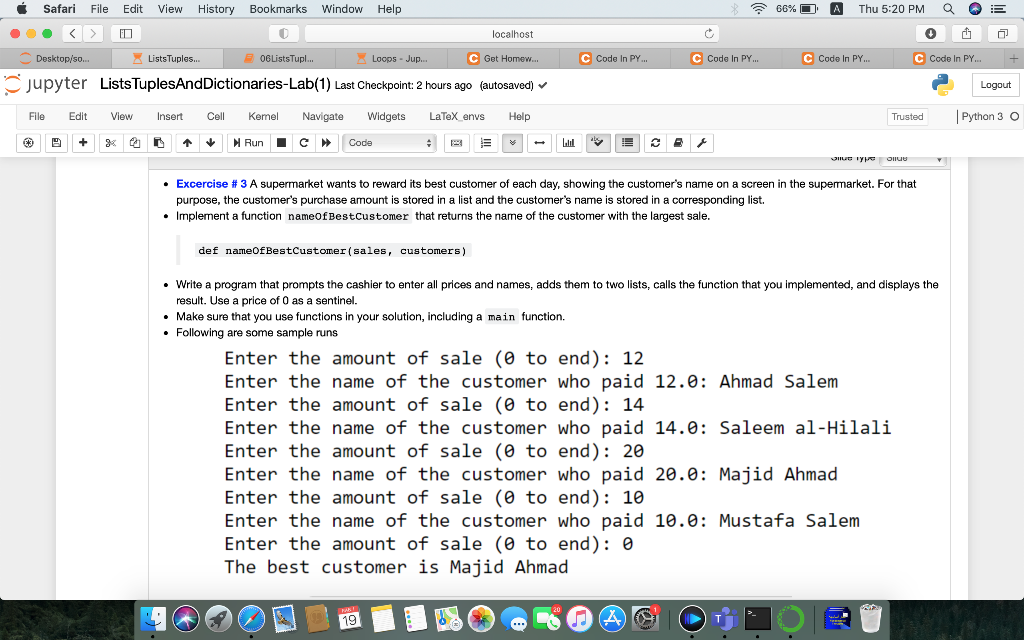Image resolution: width=1024 pixels, height=640 pixels.
Task: Open the Insert menu in Jupyter
Action: click(170, 116)
